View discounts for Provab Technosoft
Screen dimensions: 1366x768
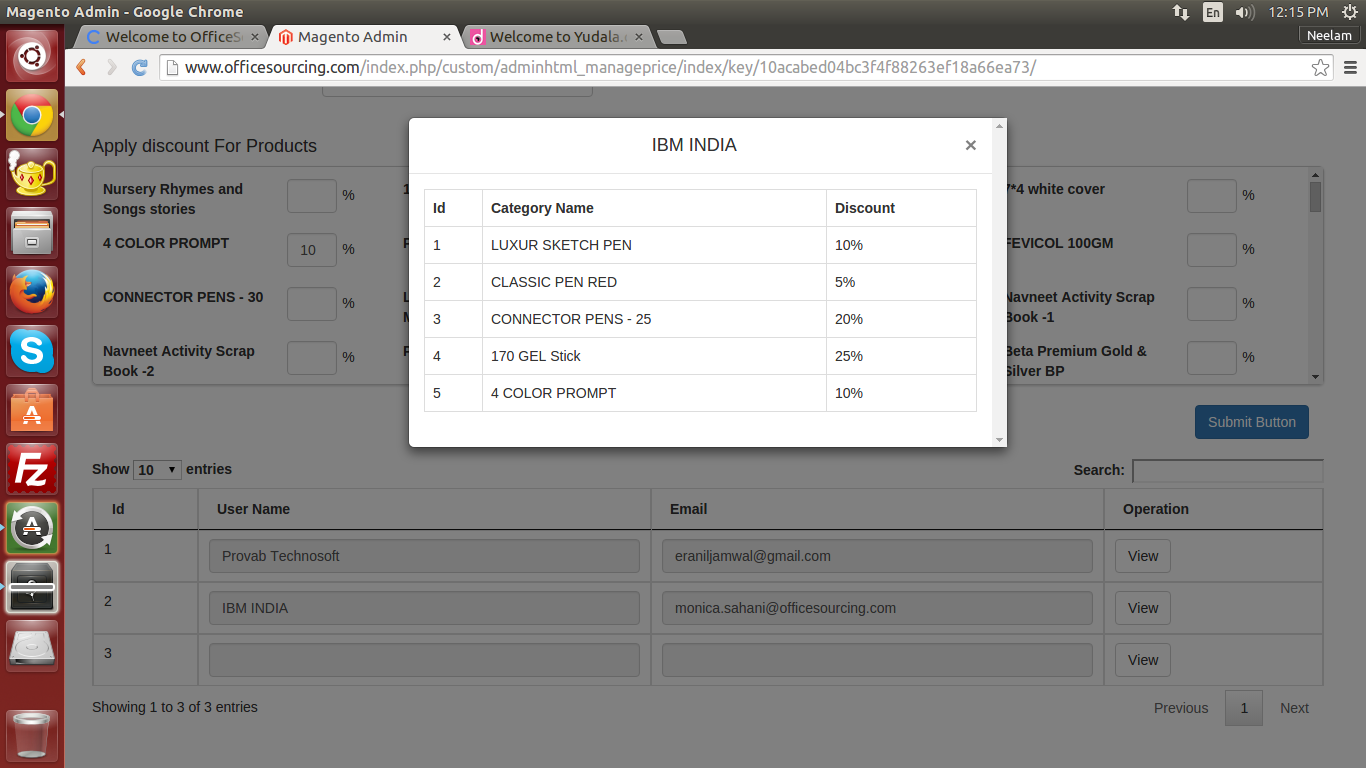pyautogui.click(x=1143, y=556)
